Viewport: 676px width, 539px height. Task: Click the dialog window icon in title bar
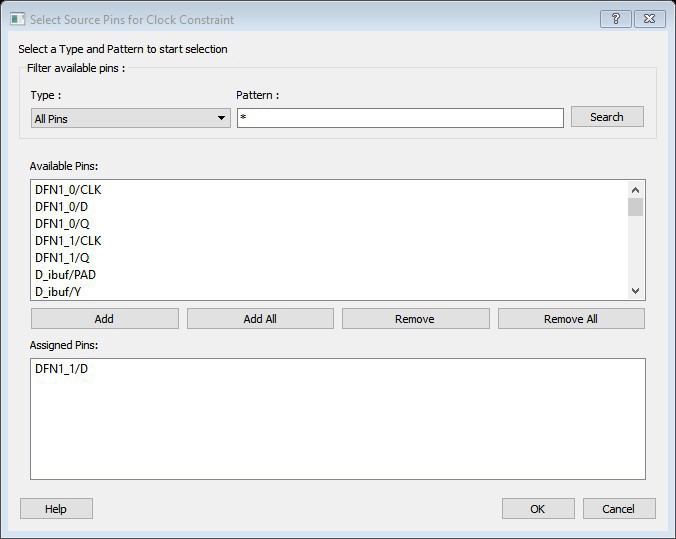(x=17, y=19)
